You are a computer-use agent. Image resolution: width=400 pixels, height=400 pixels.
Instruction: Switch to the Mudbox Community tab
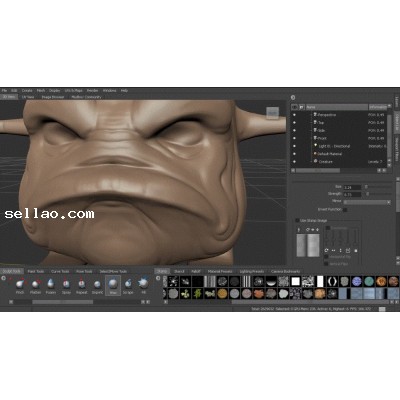point(86,97)
